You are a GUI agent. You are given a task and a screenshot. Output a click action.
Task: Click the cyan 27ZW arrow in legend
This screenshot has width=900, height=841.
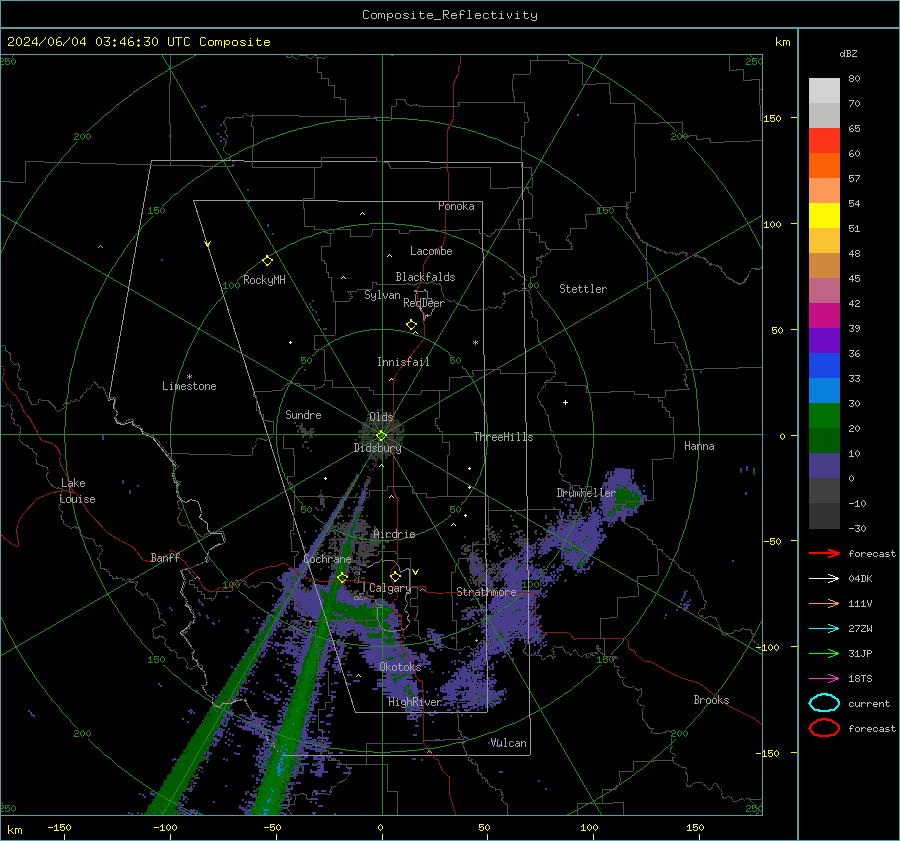[824, 629]
